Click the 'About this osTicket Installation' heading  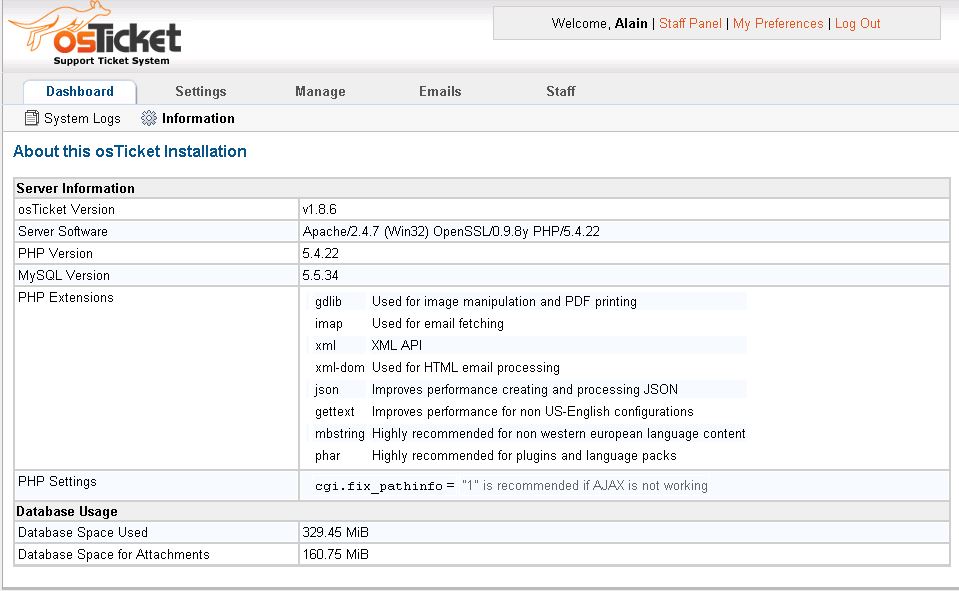pyautogui.click(x=130, y=151)
